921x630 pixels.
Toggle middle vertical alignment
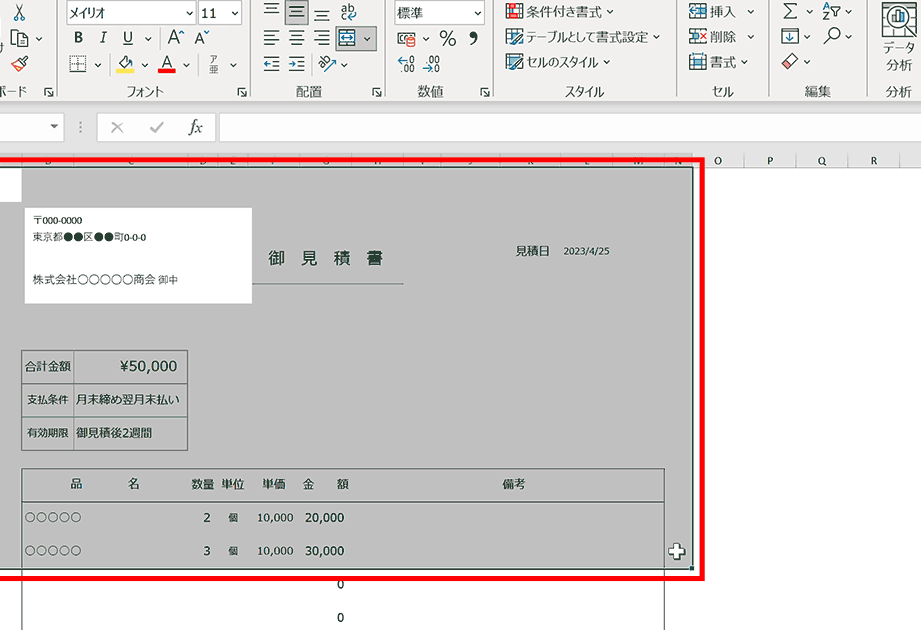pos(297,12)
